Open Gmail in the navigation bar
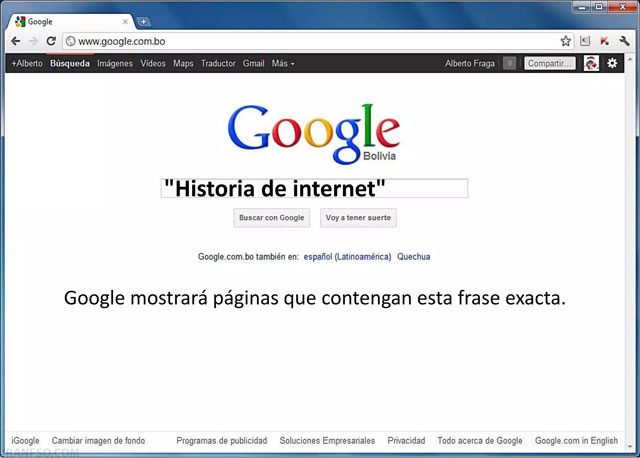Screen dimensions: 640x458 [253, 63]
